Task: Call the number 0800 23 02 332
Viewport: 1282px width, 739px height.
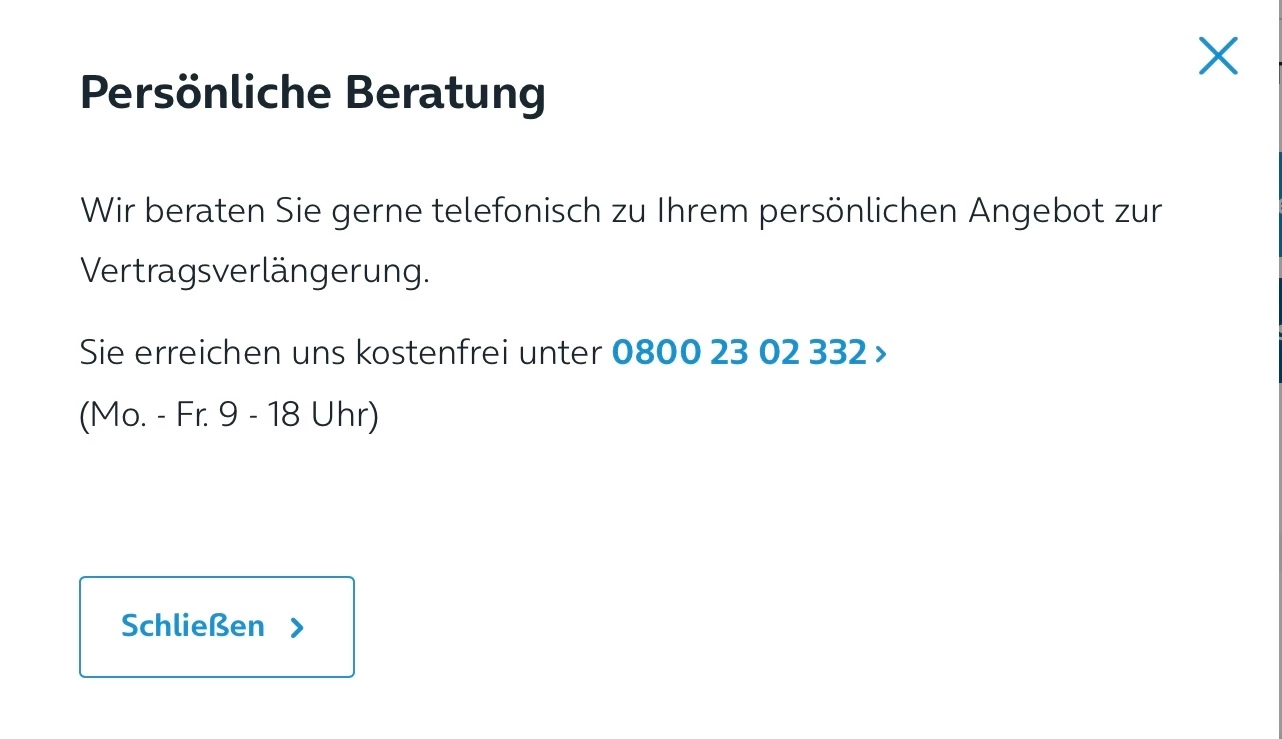Action: (738, 352)
